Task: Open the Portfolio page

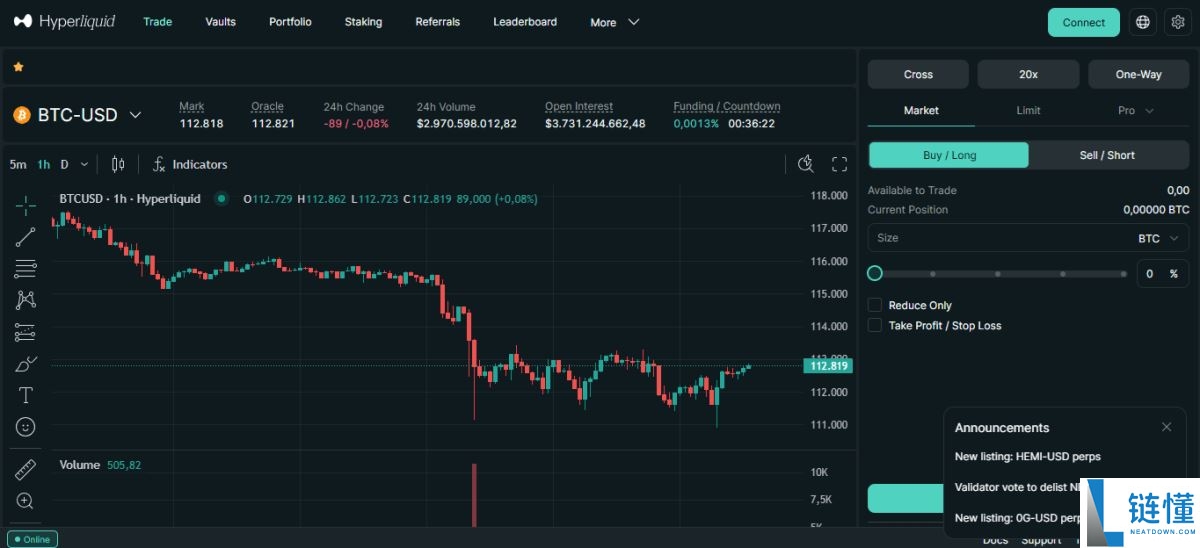Action: click(x=290, y=21)
